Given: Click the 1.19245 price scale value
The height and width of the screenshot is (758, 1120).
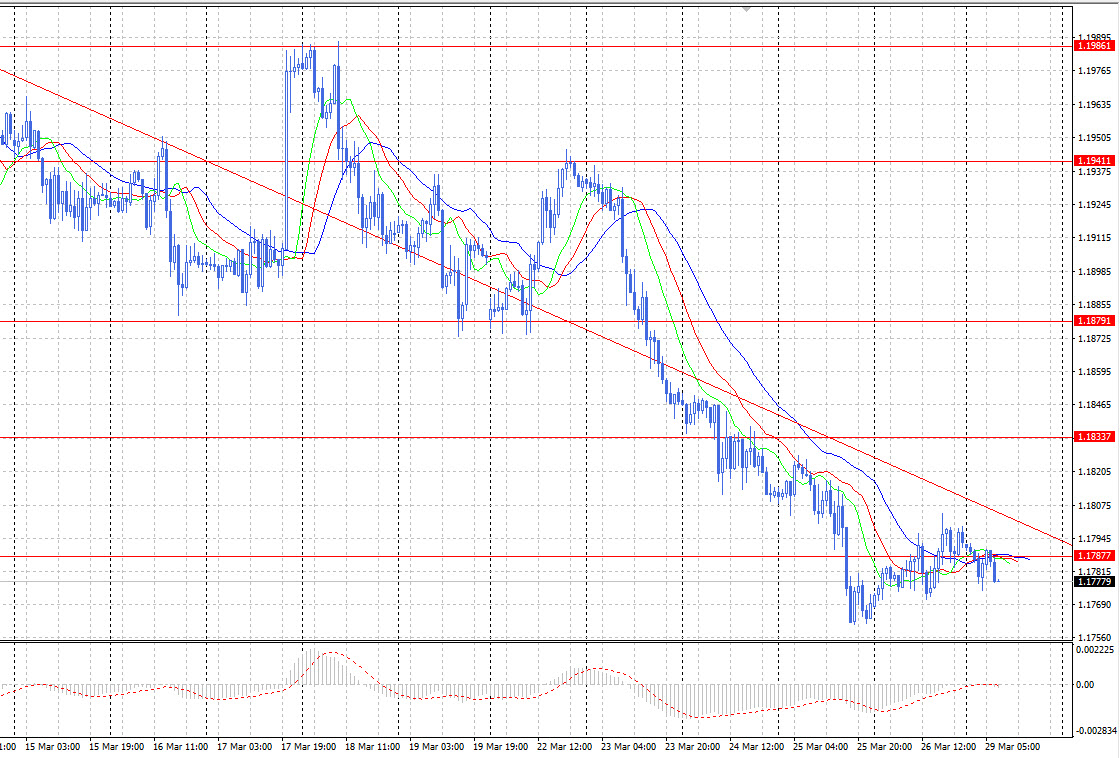Looking at the screenshot, I should (x=1094, y=204).
